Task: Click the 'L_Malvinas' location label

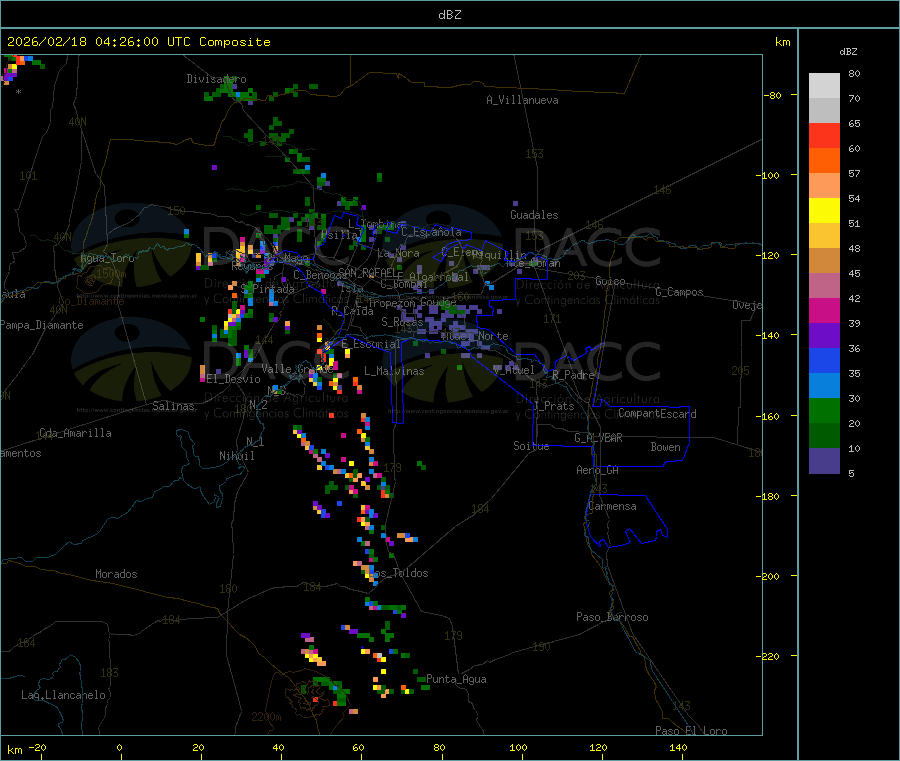Action: tap(394, 372)
